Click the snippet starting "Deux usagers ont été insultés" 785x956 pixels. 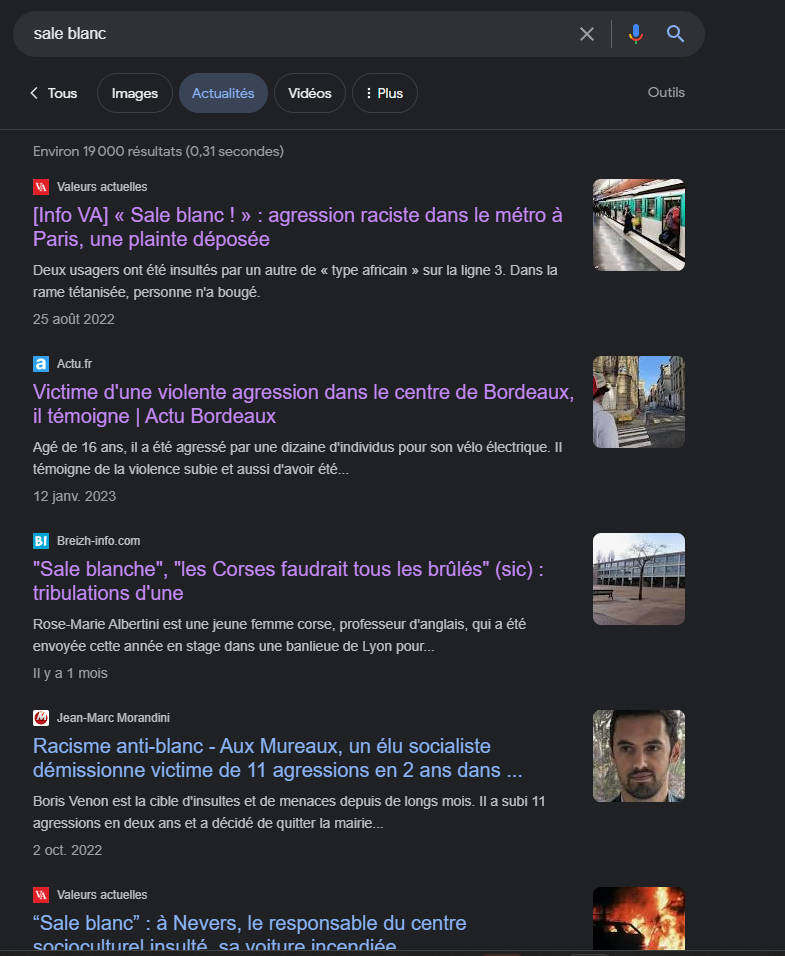click(295, 281)
